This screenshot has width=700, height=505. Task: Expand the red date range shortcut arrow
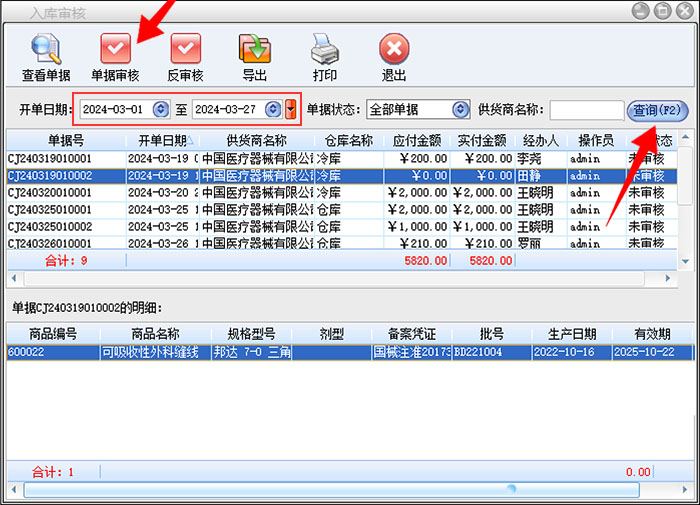(291, 109)
